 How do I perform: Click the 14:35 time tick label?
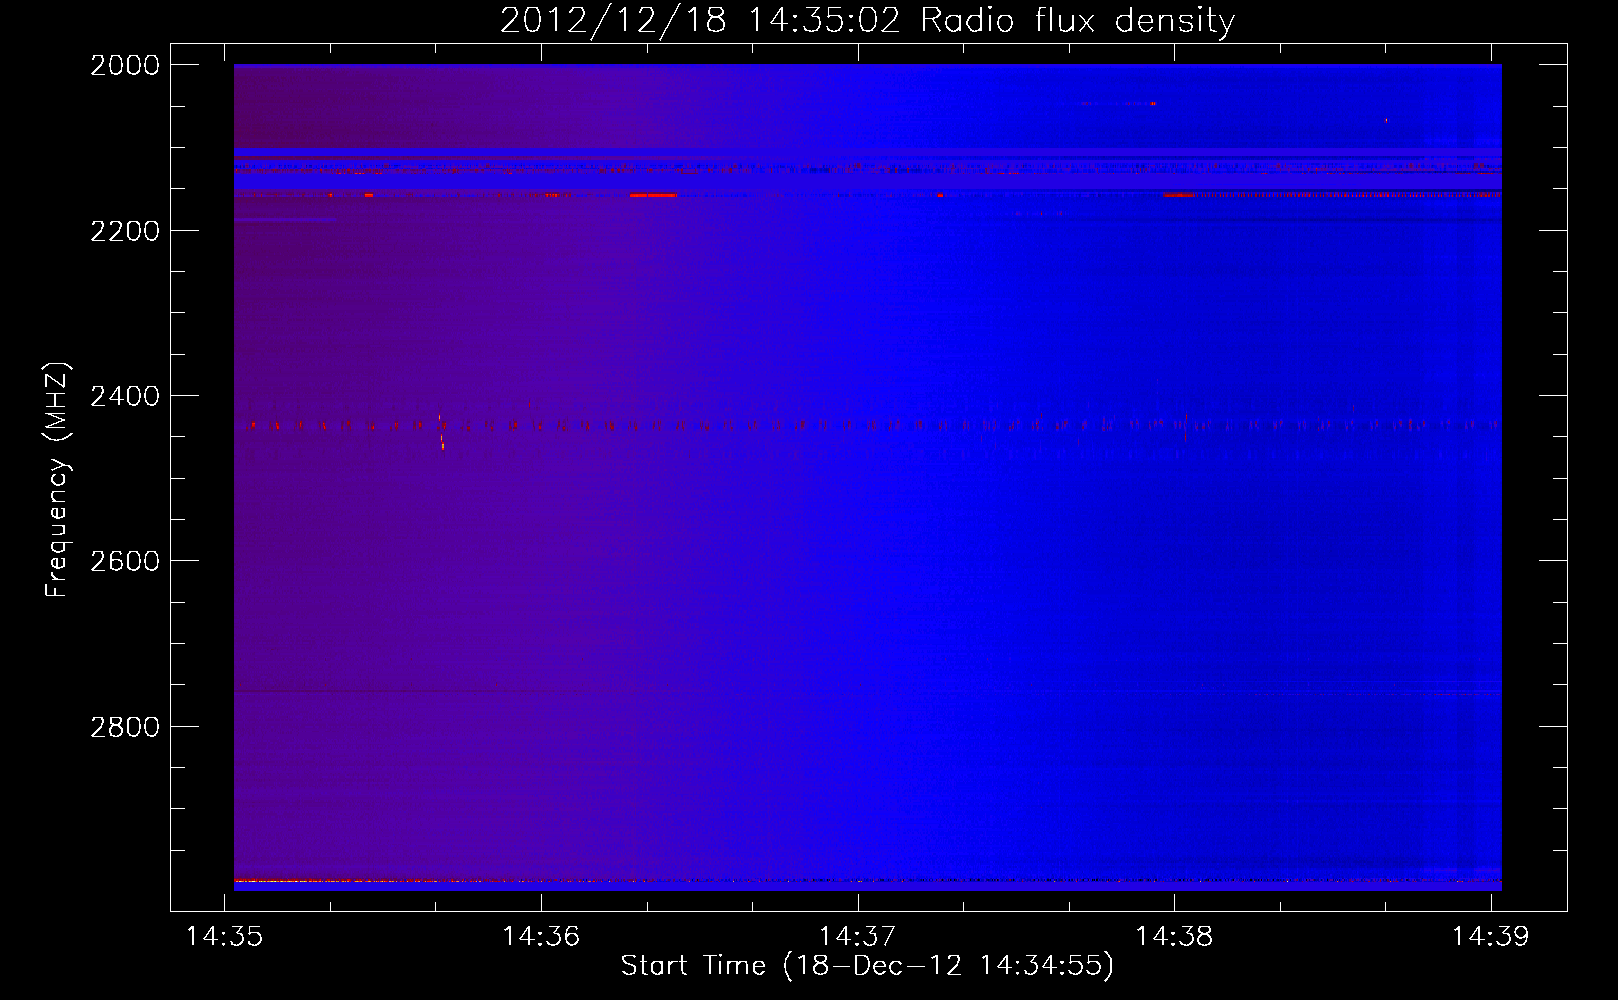tap(224, 937)
